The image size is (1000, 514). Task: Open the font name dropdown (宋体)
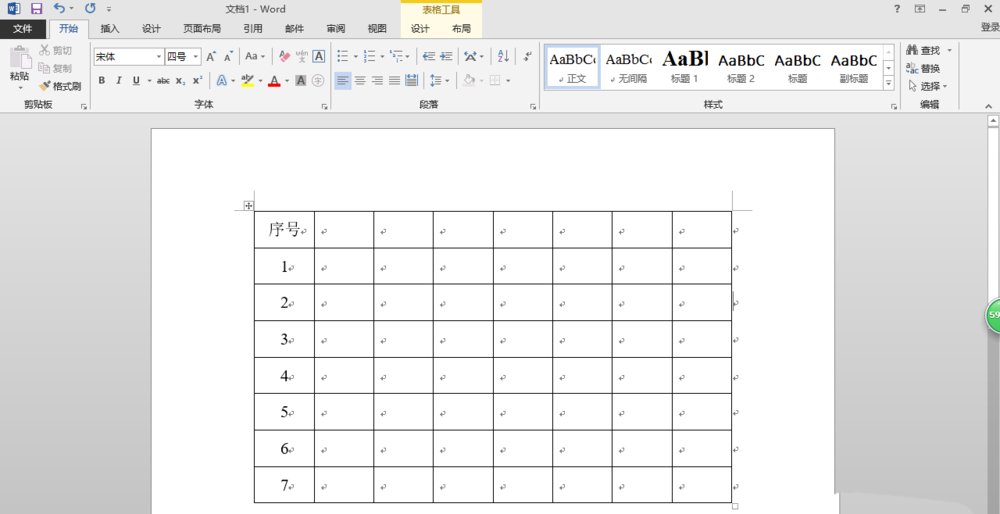pyautogui.click(x=128, y=57)
